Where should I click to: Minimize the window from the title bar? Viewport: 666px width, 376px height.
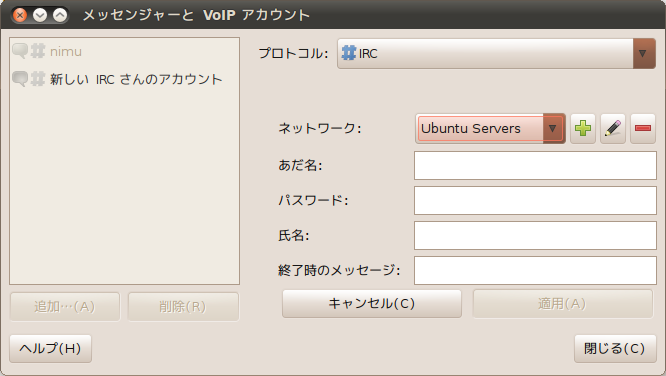pyautogui.click(x=40, y=15)
